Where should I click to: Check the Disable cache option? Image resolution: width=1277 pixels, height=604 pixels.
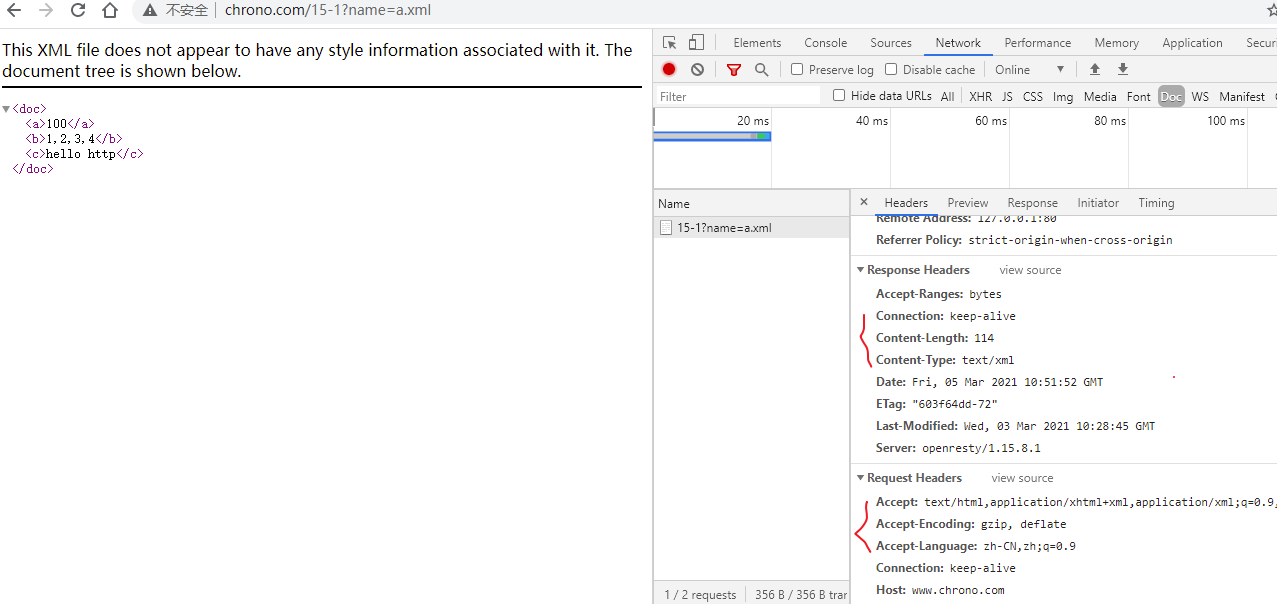tap(891, 69)
